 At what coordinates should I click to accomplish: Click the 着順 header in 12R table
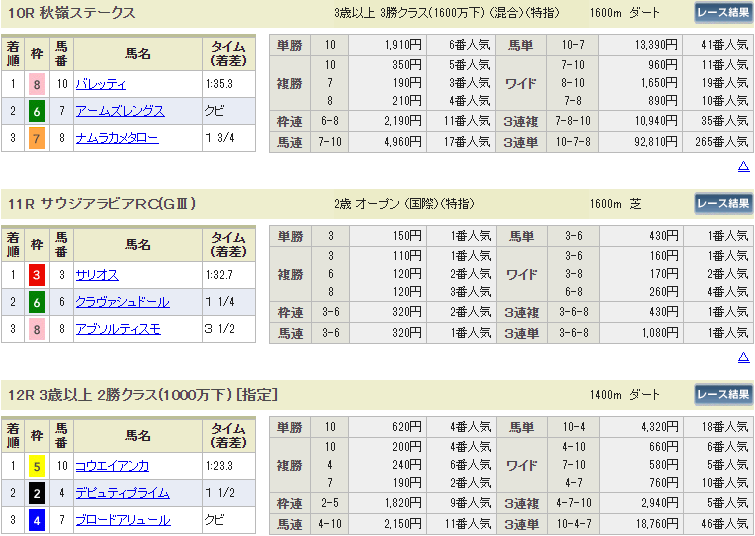tap(13, 435)
